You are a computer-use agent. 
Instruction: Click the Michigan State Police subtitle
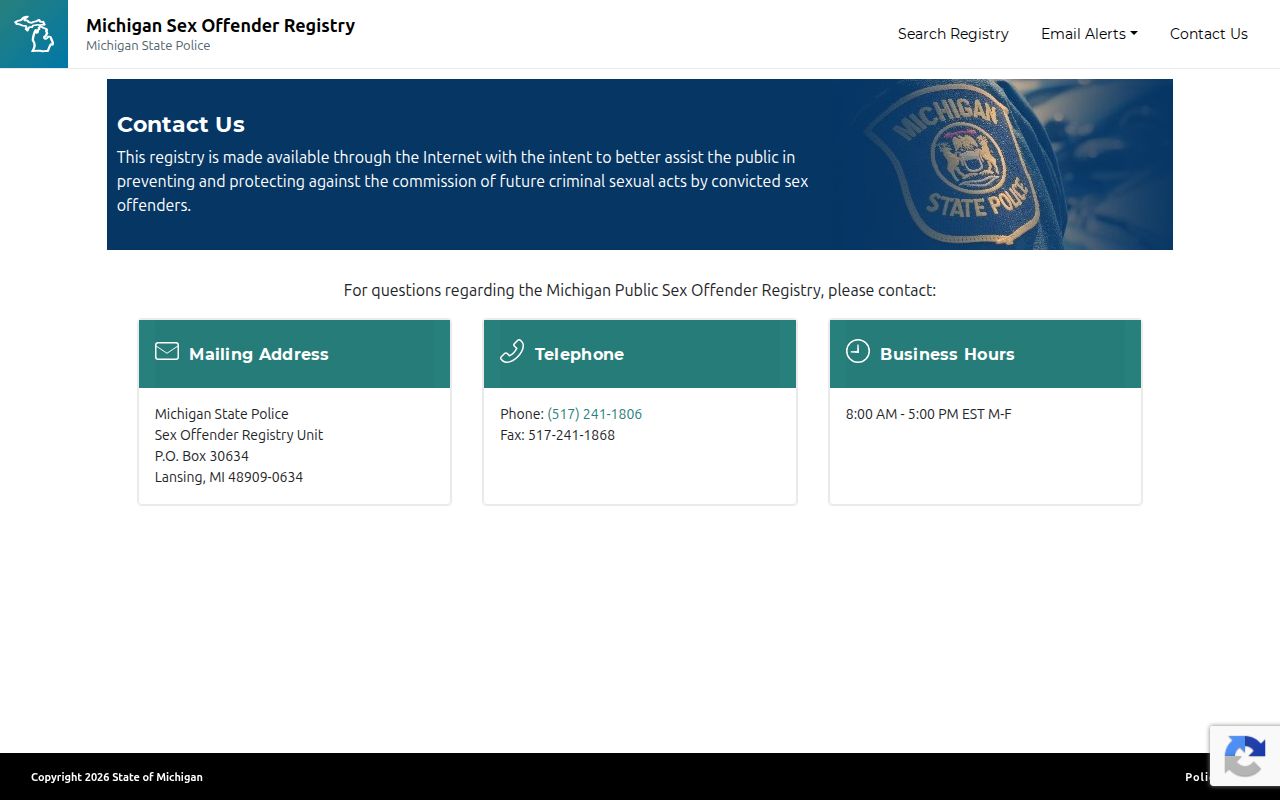148,46
